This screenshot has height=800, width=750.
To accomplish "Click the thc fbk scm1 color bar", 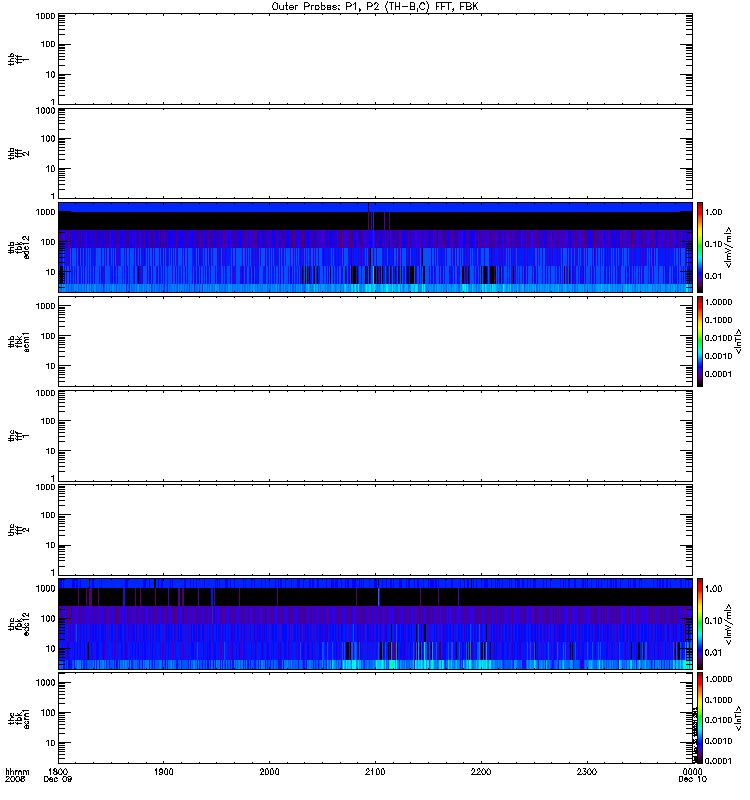I will click(700, 718).
